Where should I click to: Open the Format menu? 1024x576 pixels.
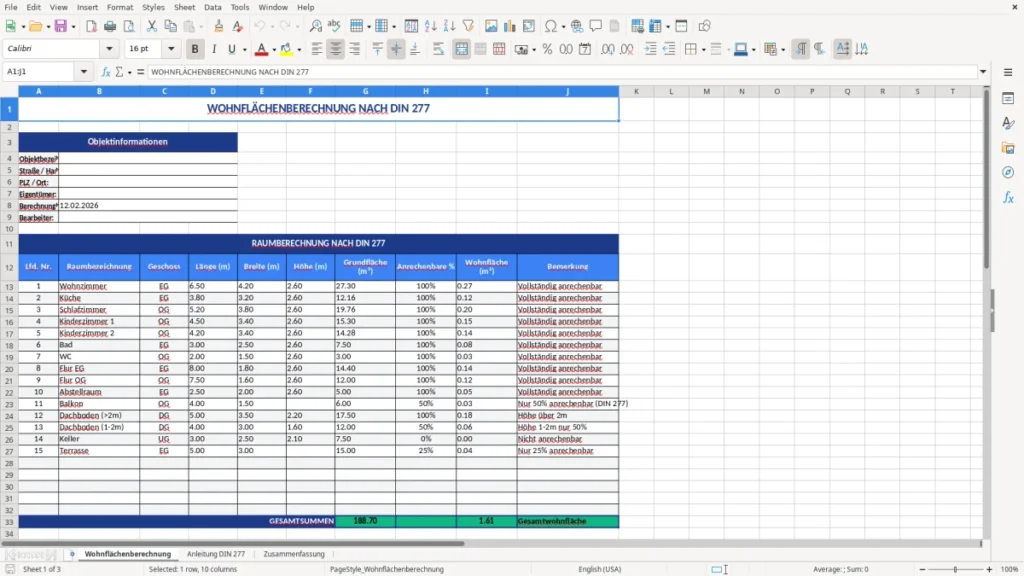(x=120, y=7)
